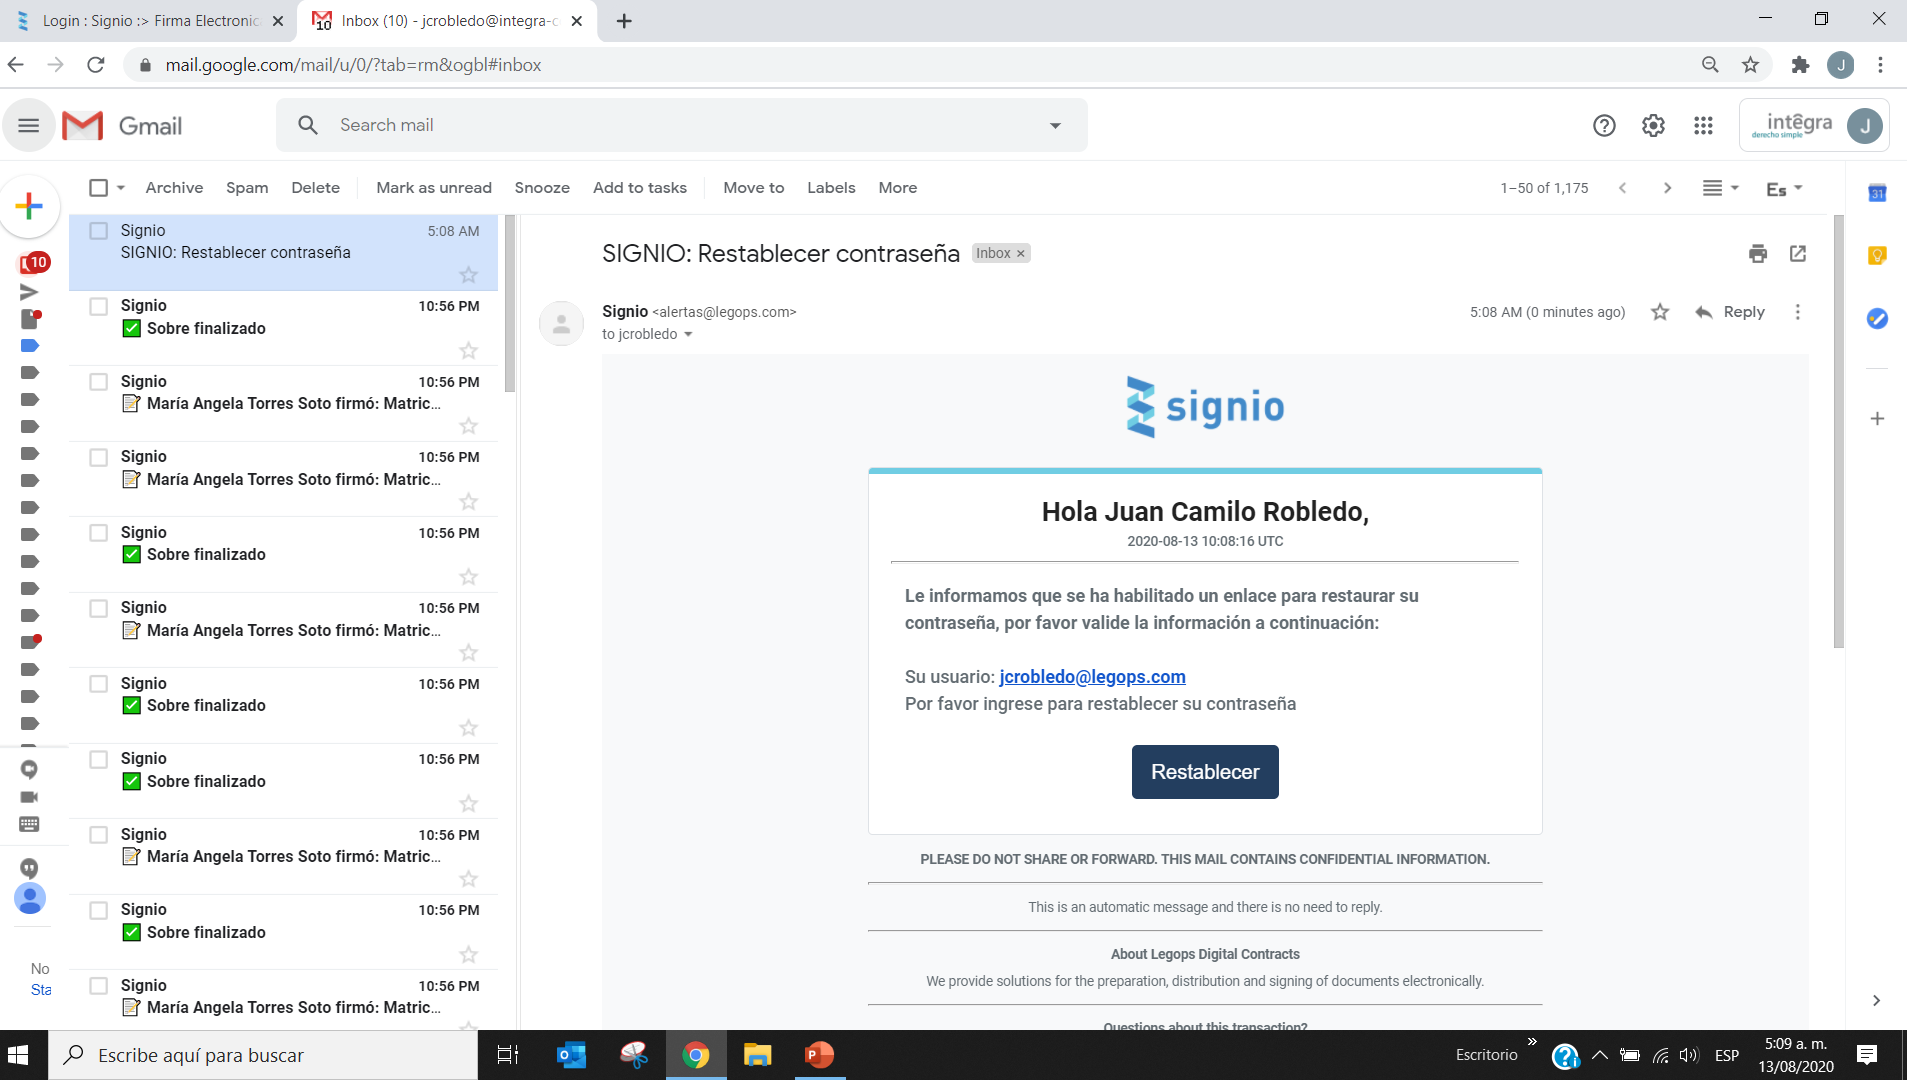
Task: Bookmark this page star icon
Action: [x=1750, y=65]
